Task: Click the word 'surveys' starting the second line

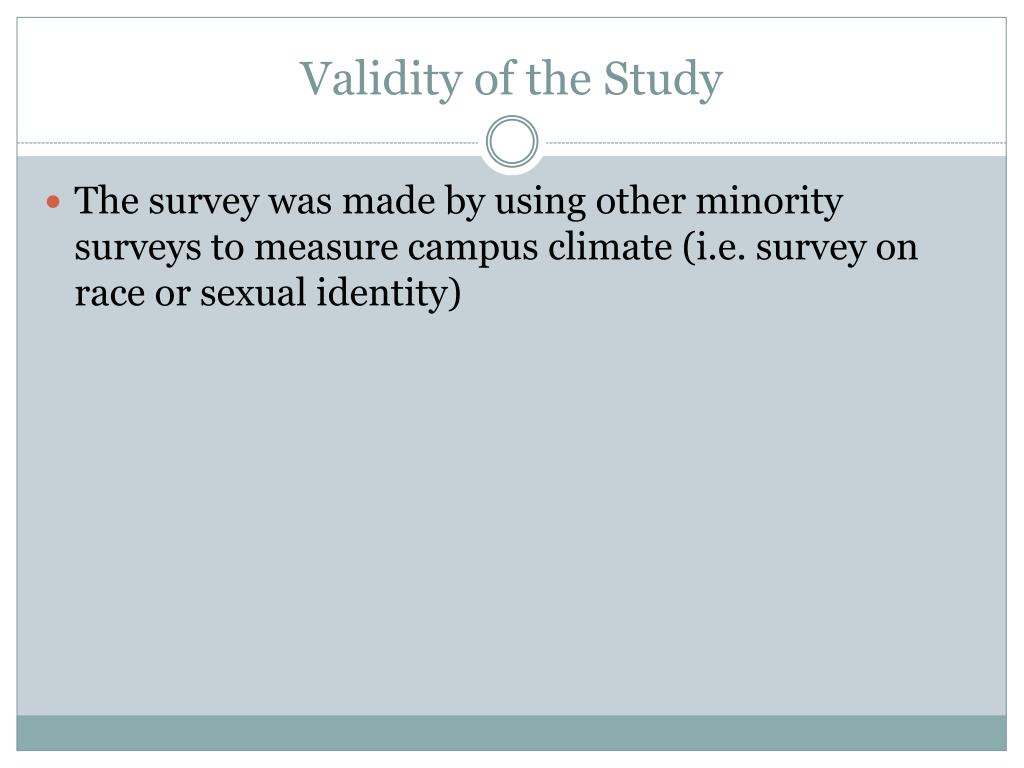Action: tap(138, 248)
